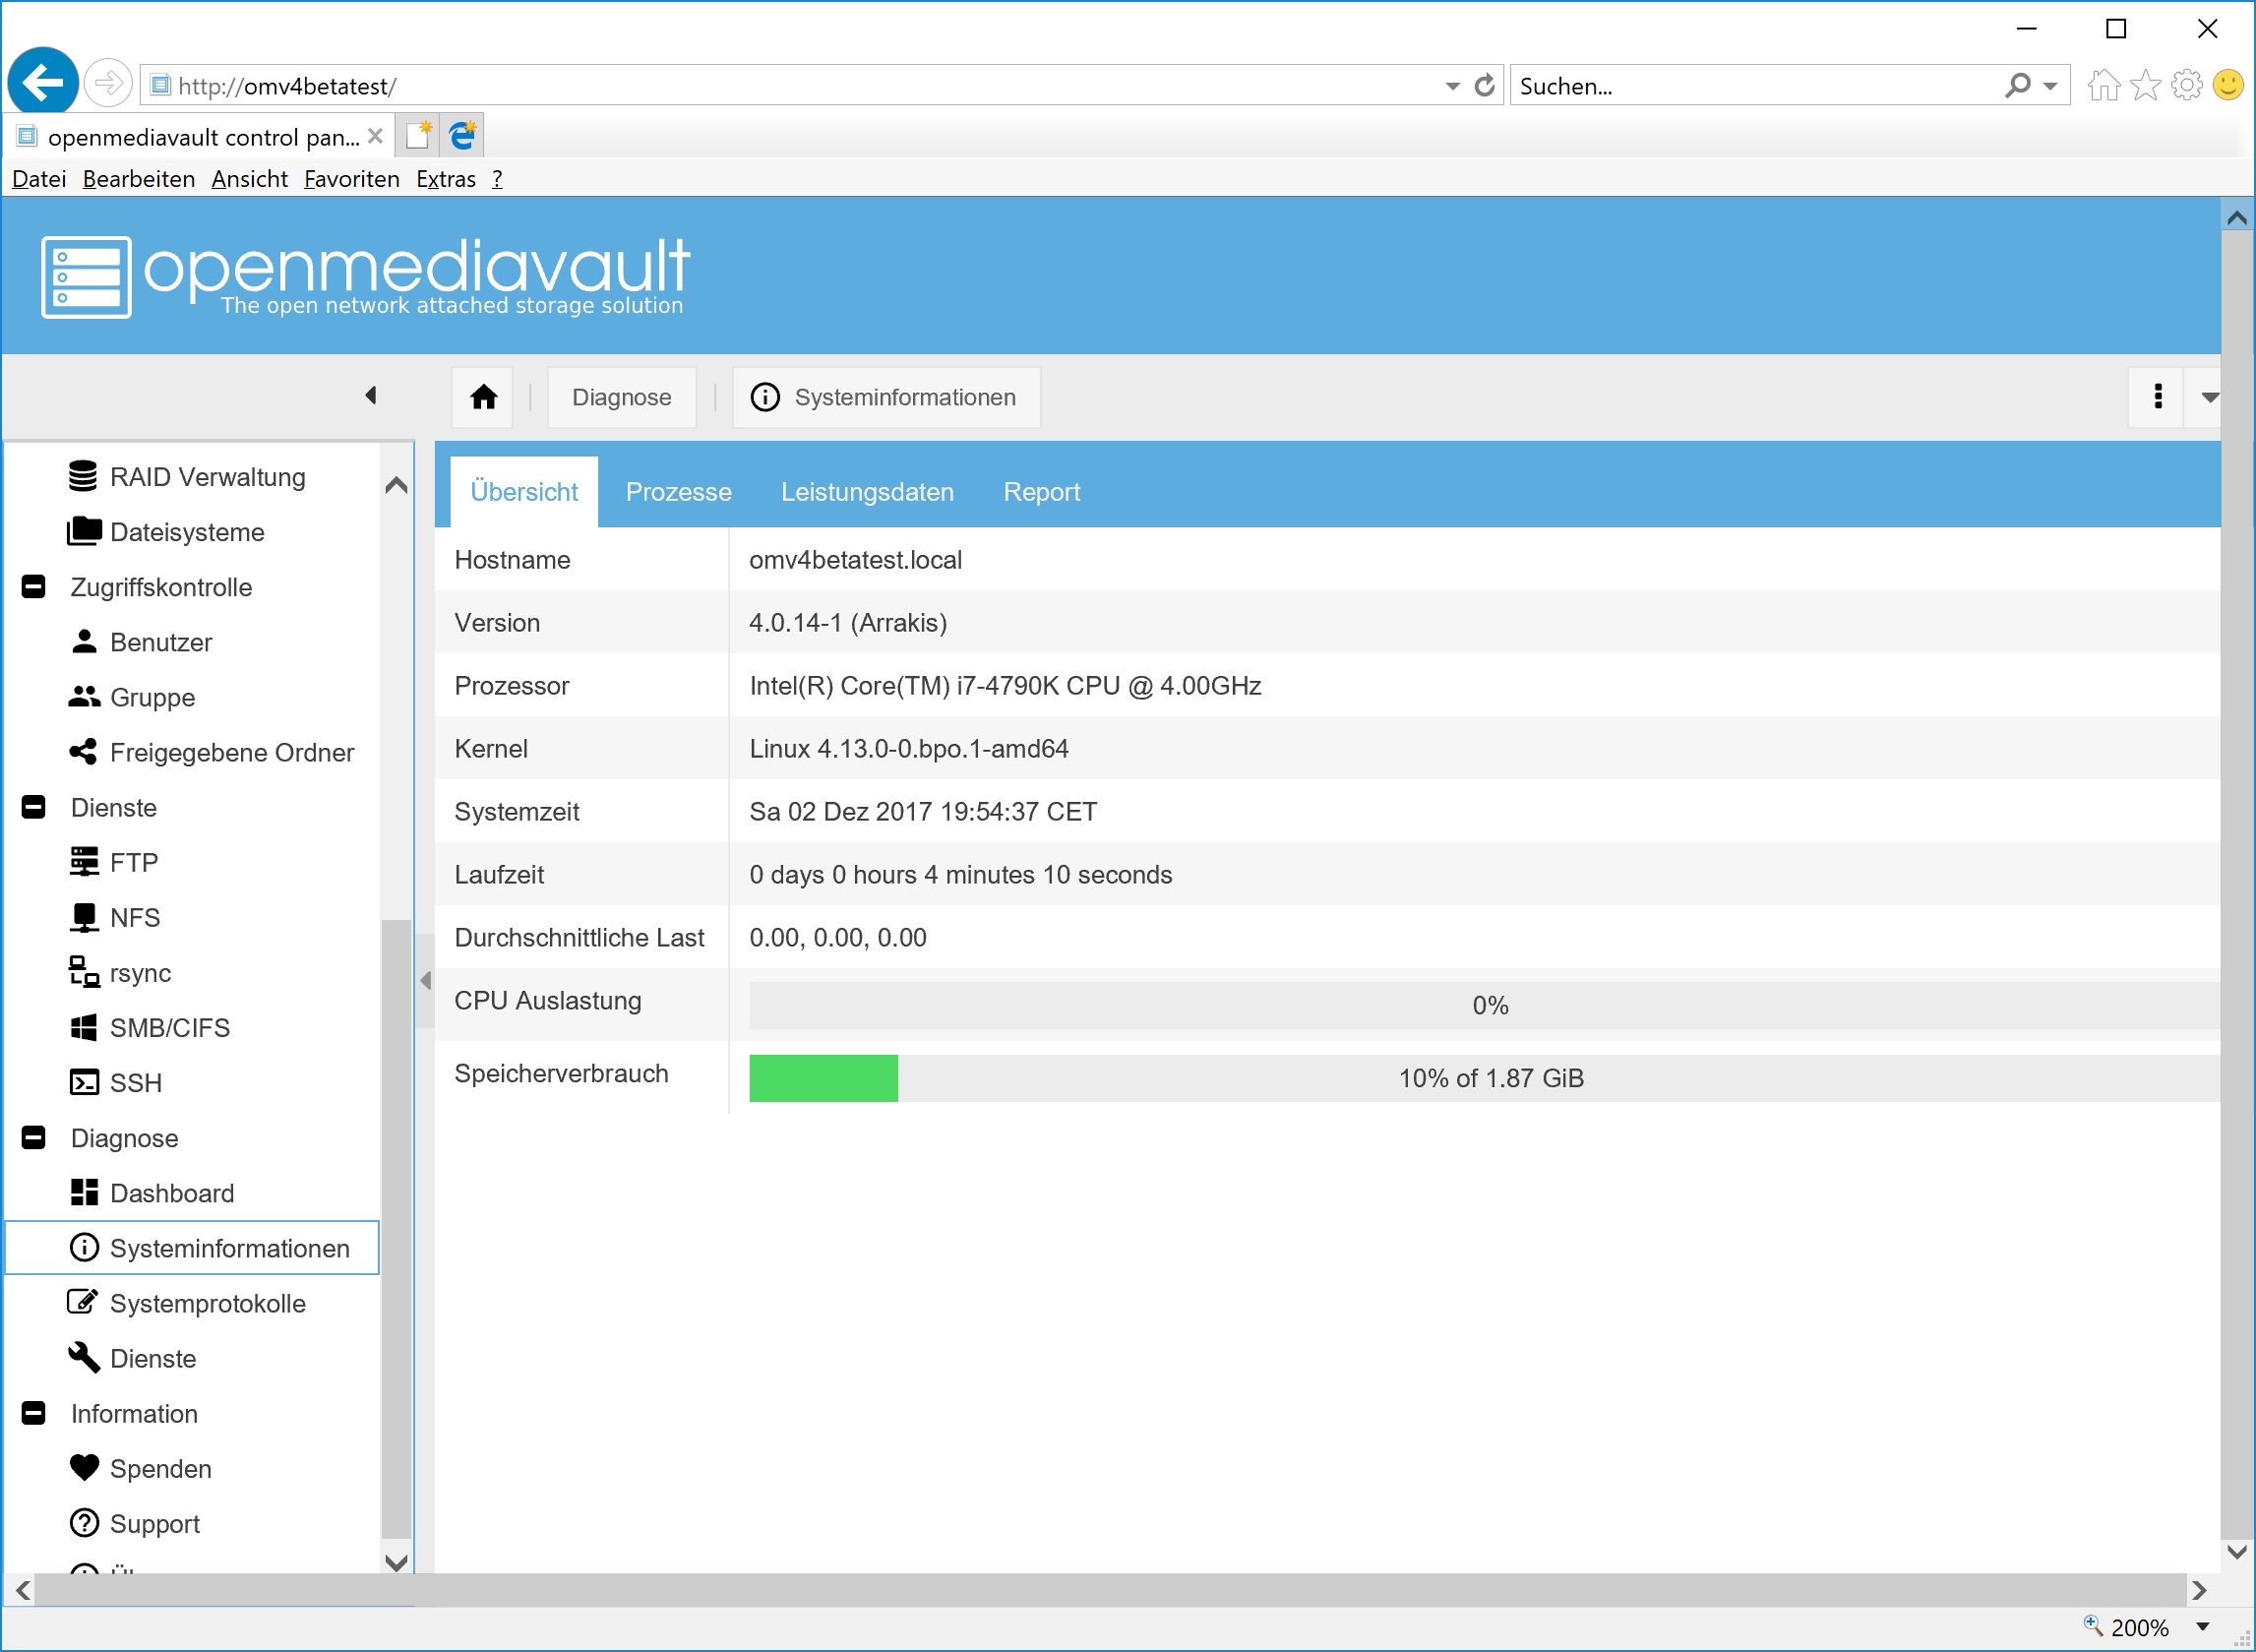Open the browser favorites star
2256x1652 pixels.
[2145, 86]
